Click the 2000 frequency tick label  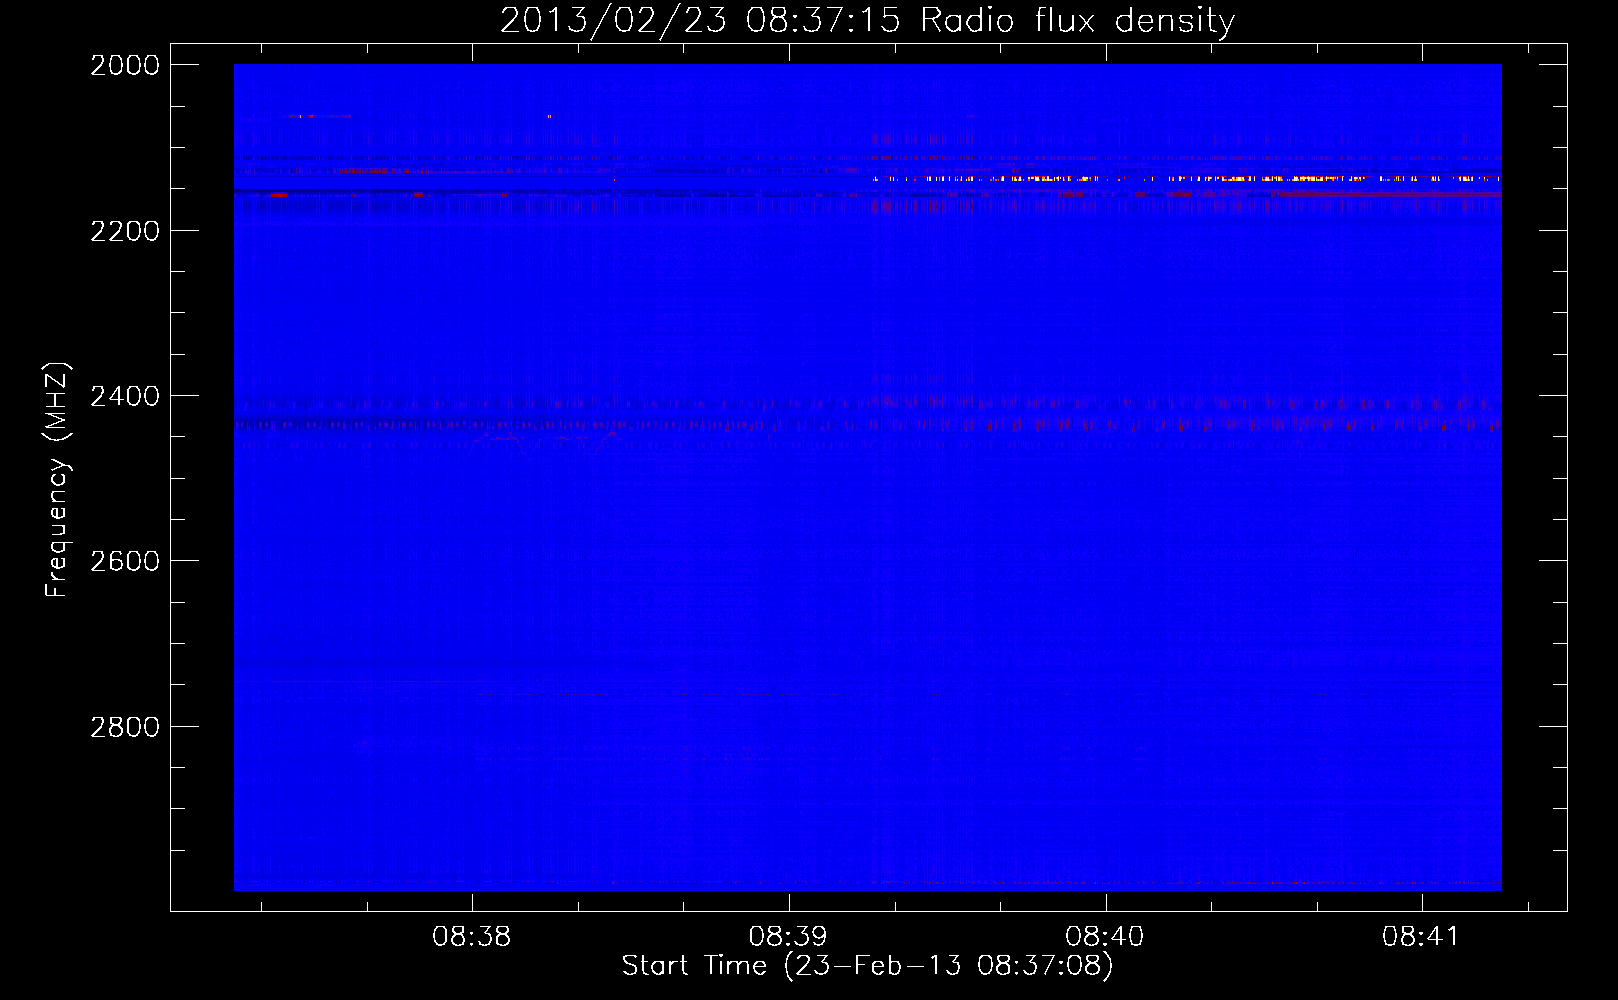click(125, 65)
